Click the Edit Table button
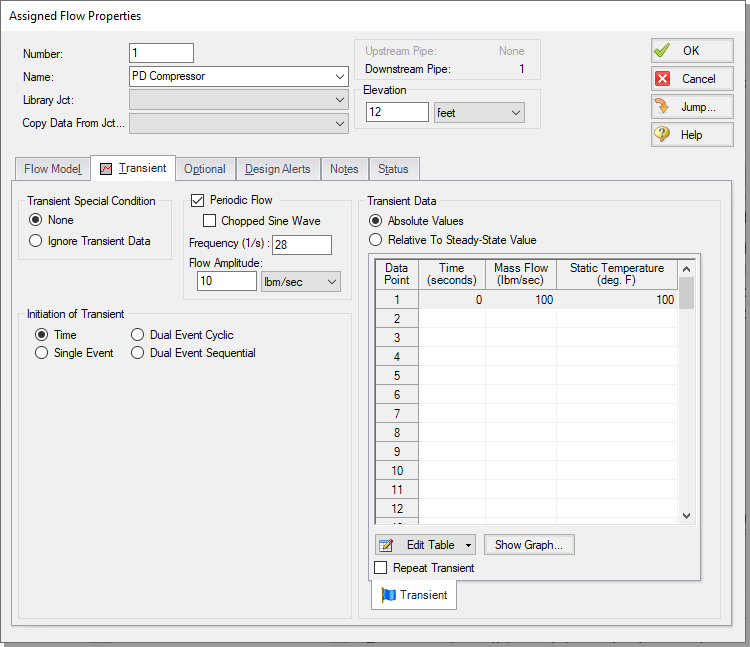Screen dimensions: 750x647 coord(425,545)
